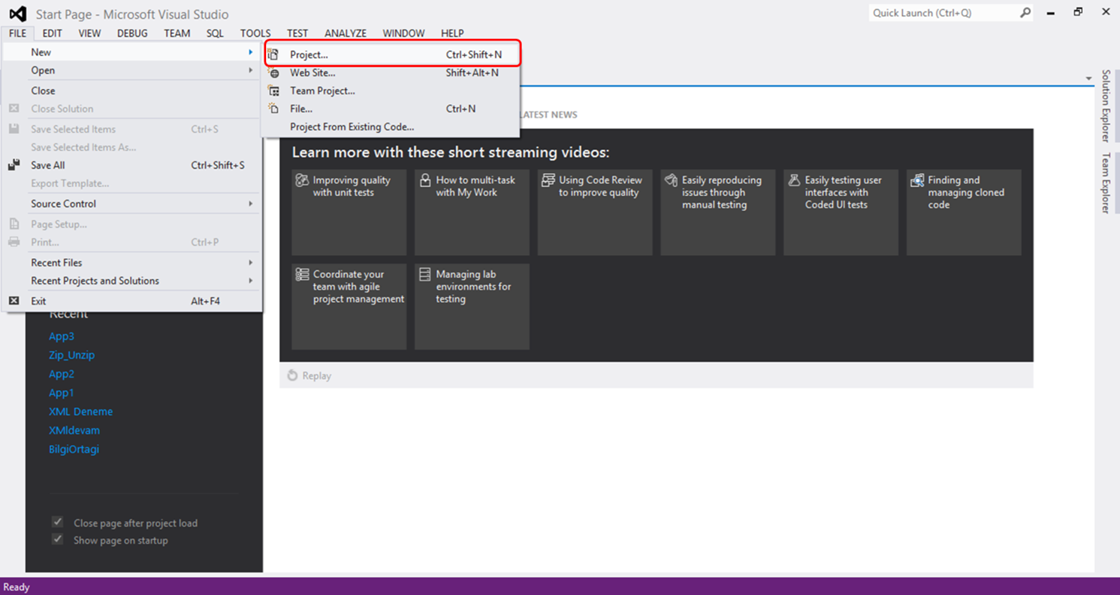1120x595 pixels.
Task: Open the VIEW menu
Action: [90, 33]
